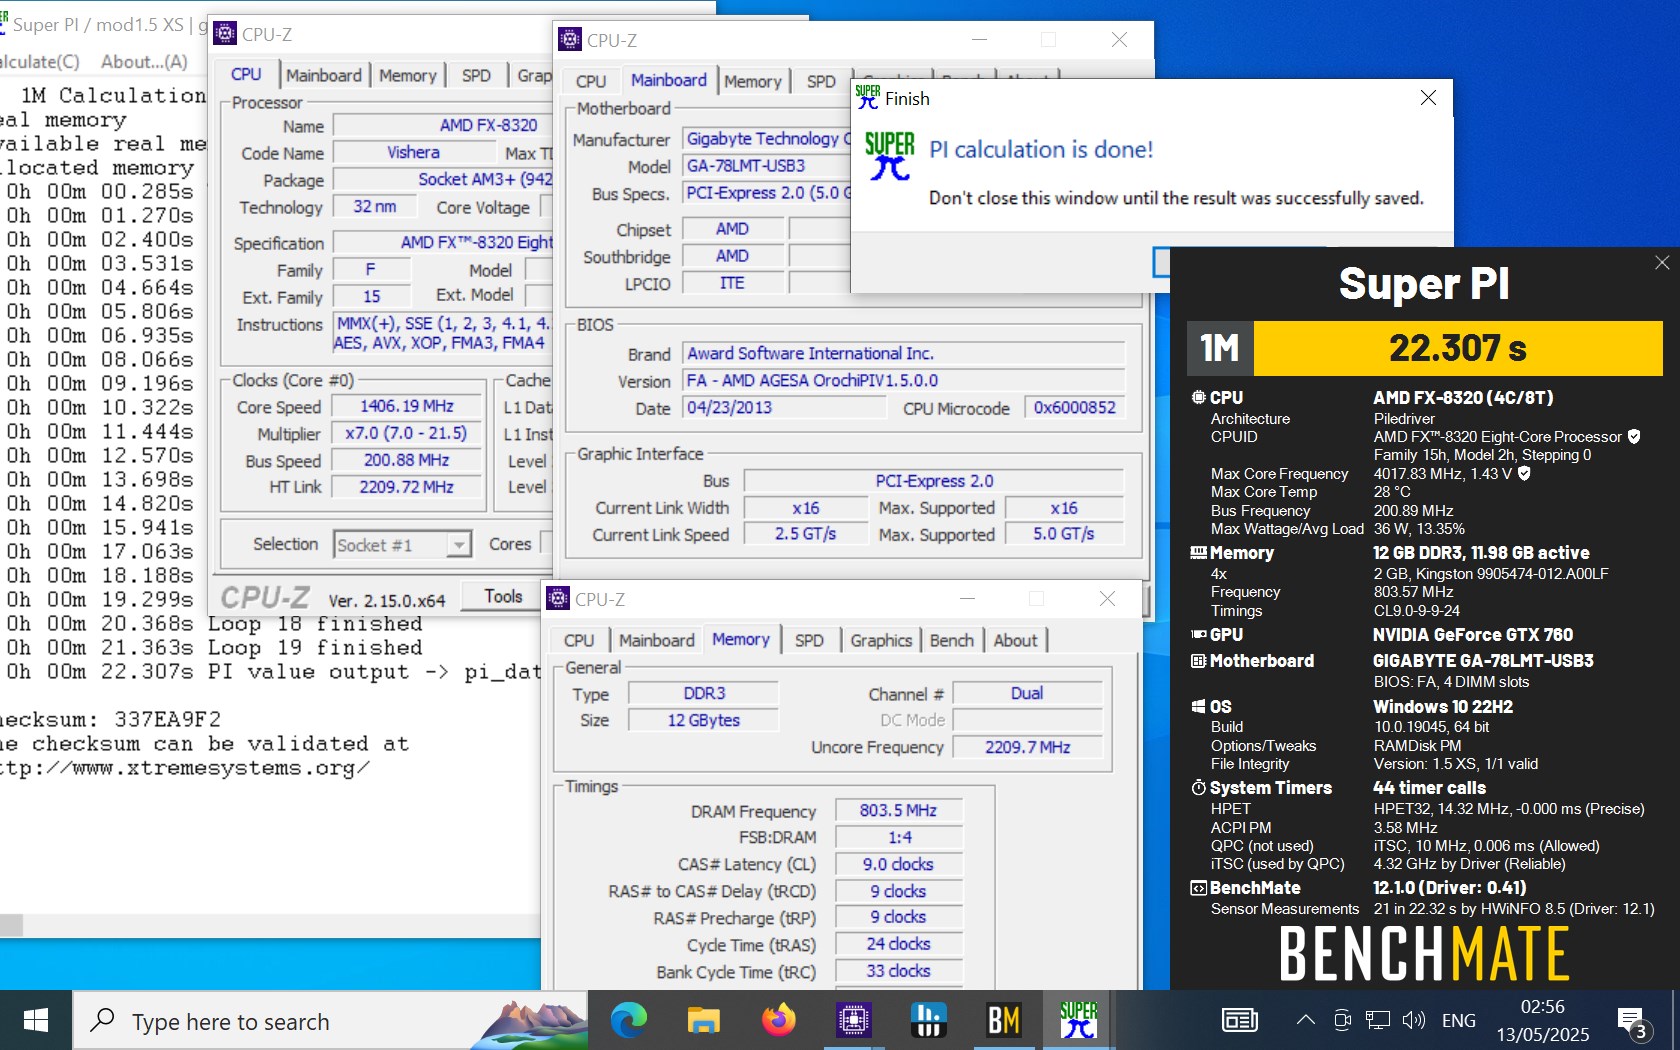Switch to CPU-Z taskbar icon
This screenshot has height=1050, width=1680.
point(854,1020)
